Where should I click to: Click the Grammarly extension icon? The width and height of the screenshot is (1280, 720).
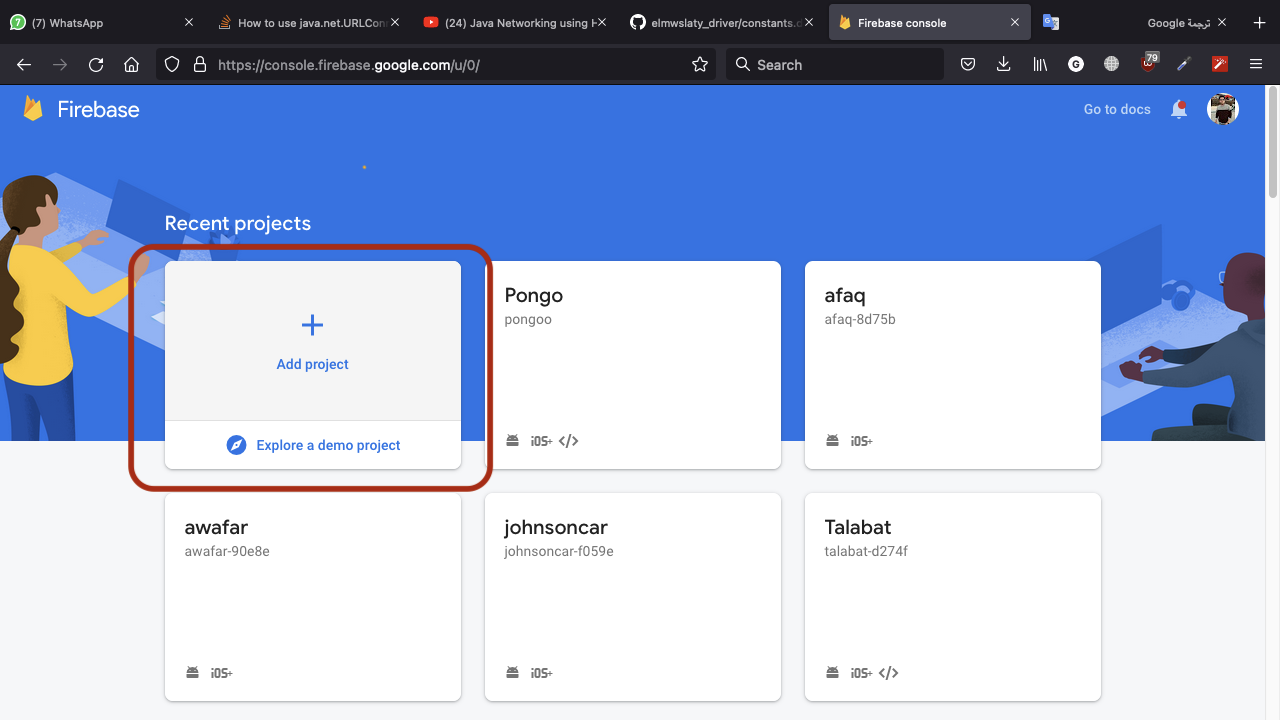tap(1076, 64)
